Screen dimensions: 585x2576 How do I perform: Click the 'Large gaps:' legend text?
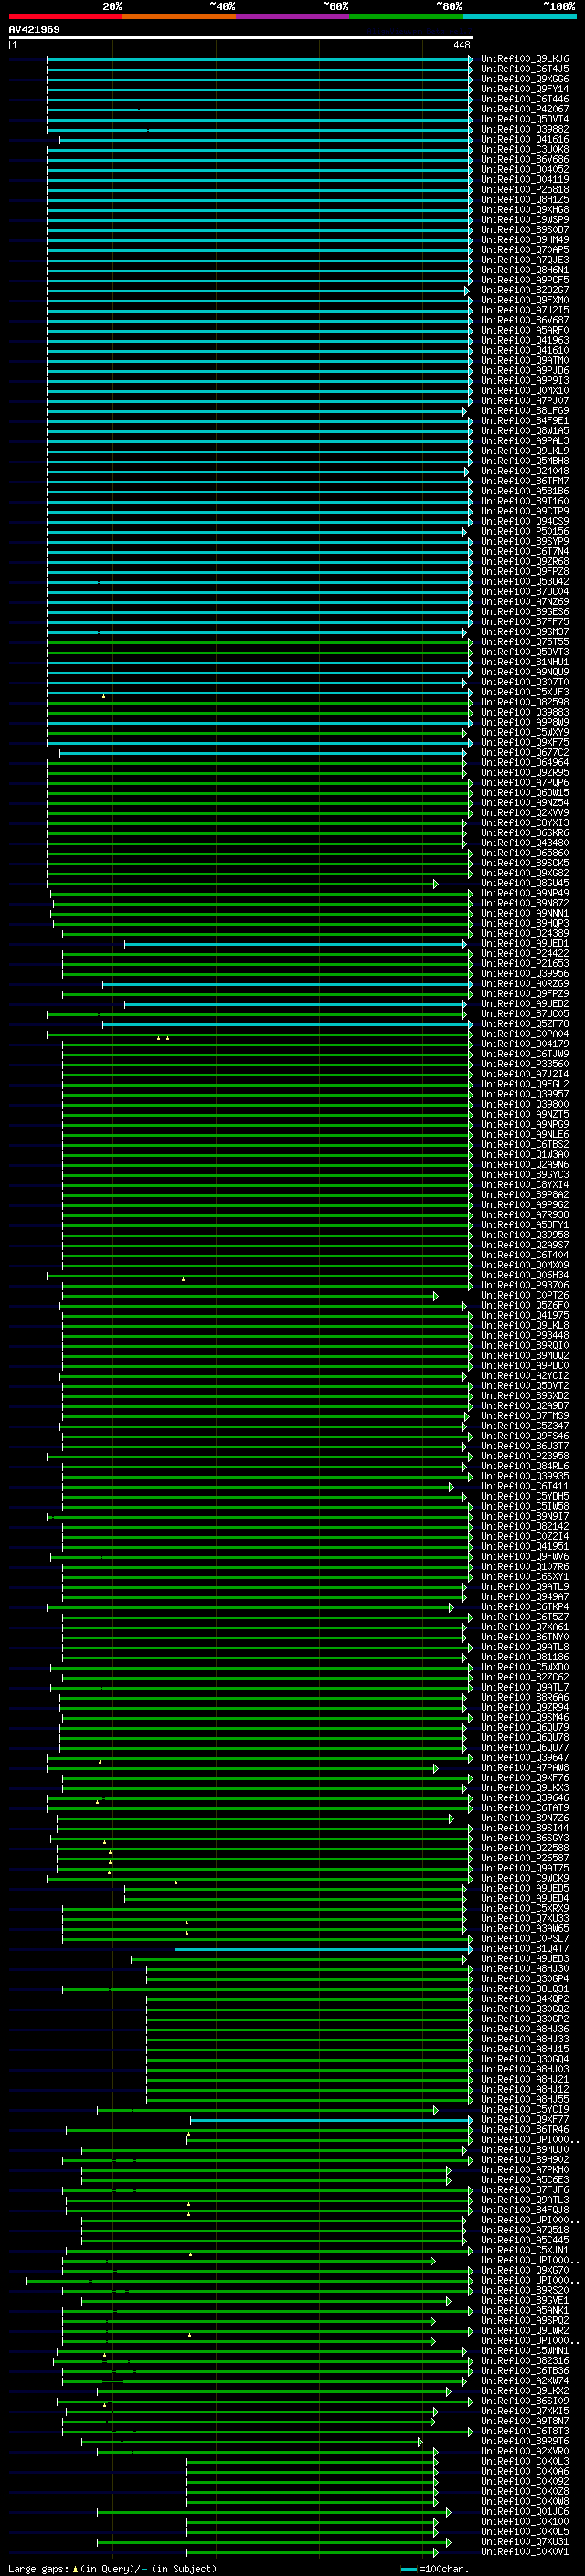click(38, 2568)
